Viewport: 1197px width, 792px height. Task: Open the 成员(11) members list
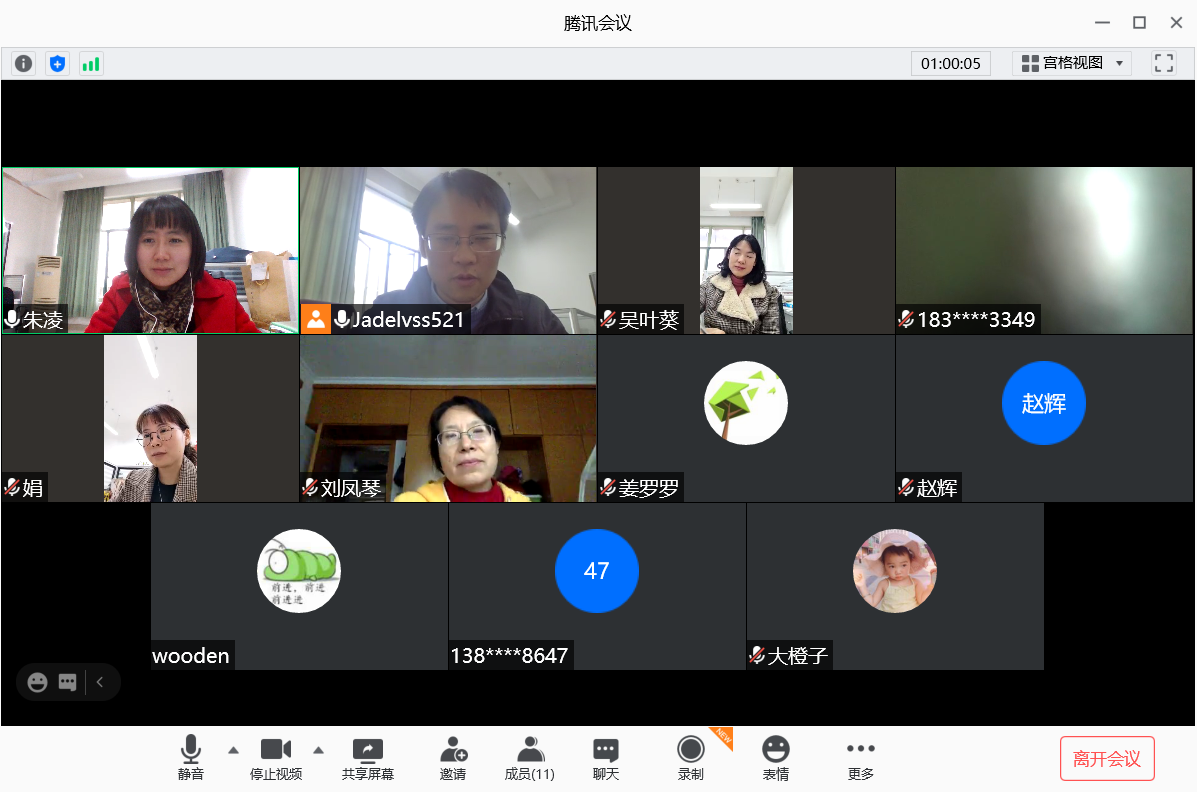point(530,758)
